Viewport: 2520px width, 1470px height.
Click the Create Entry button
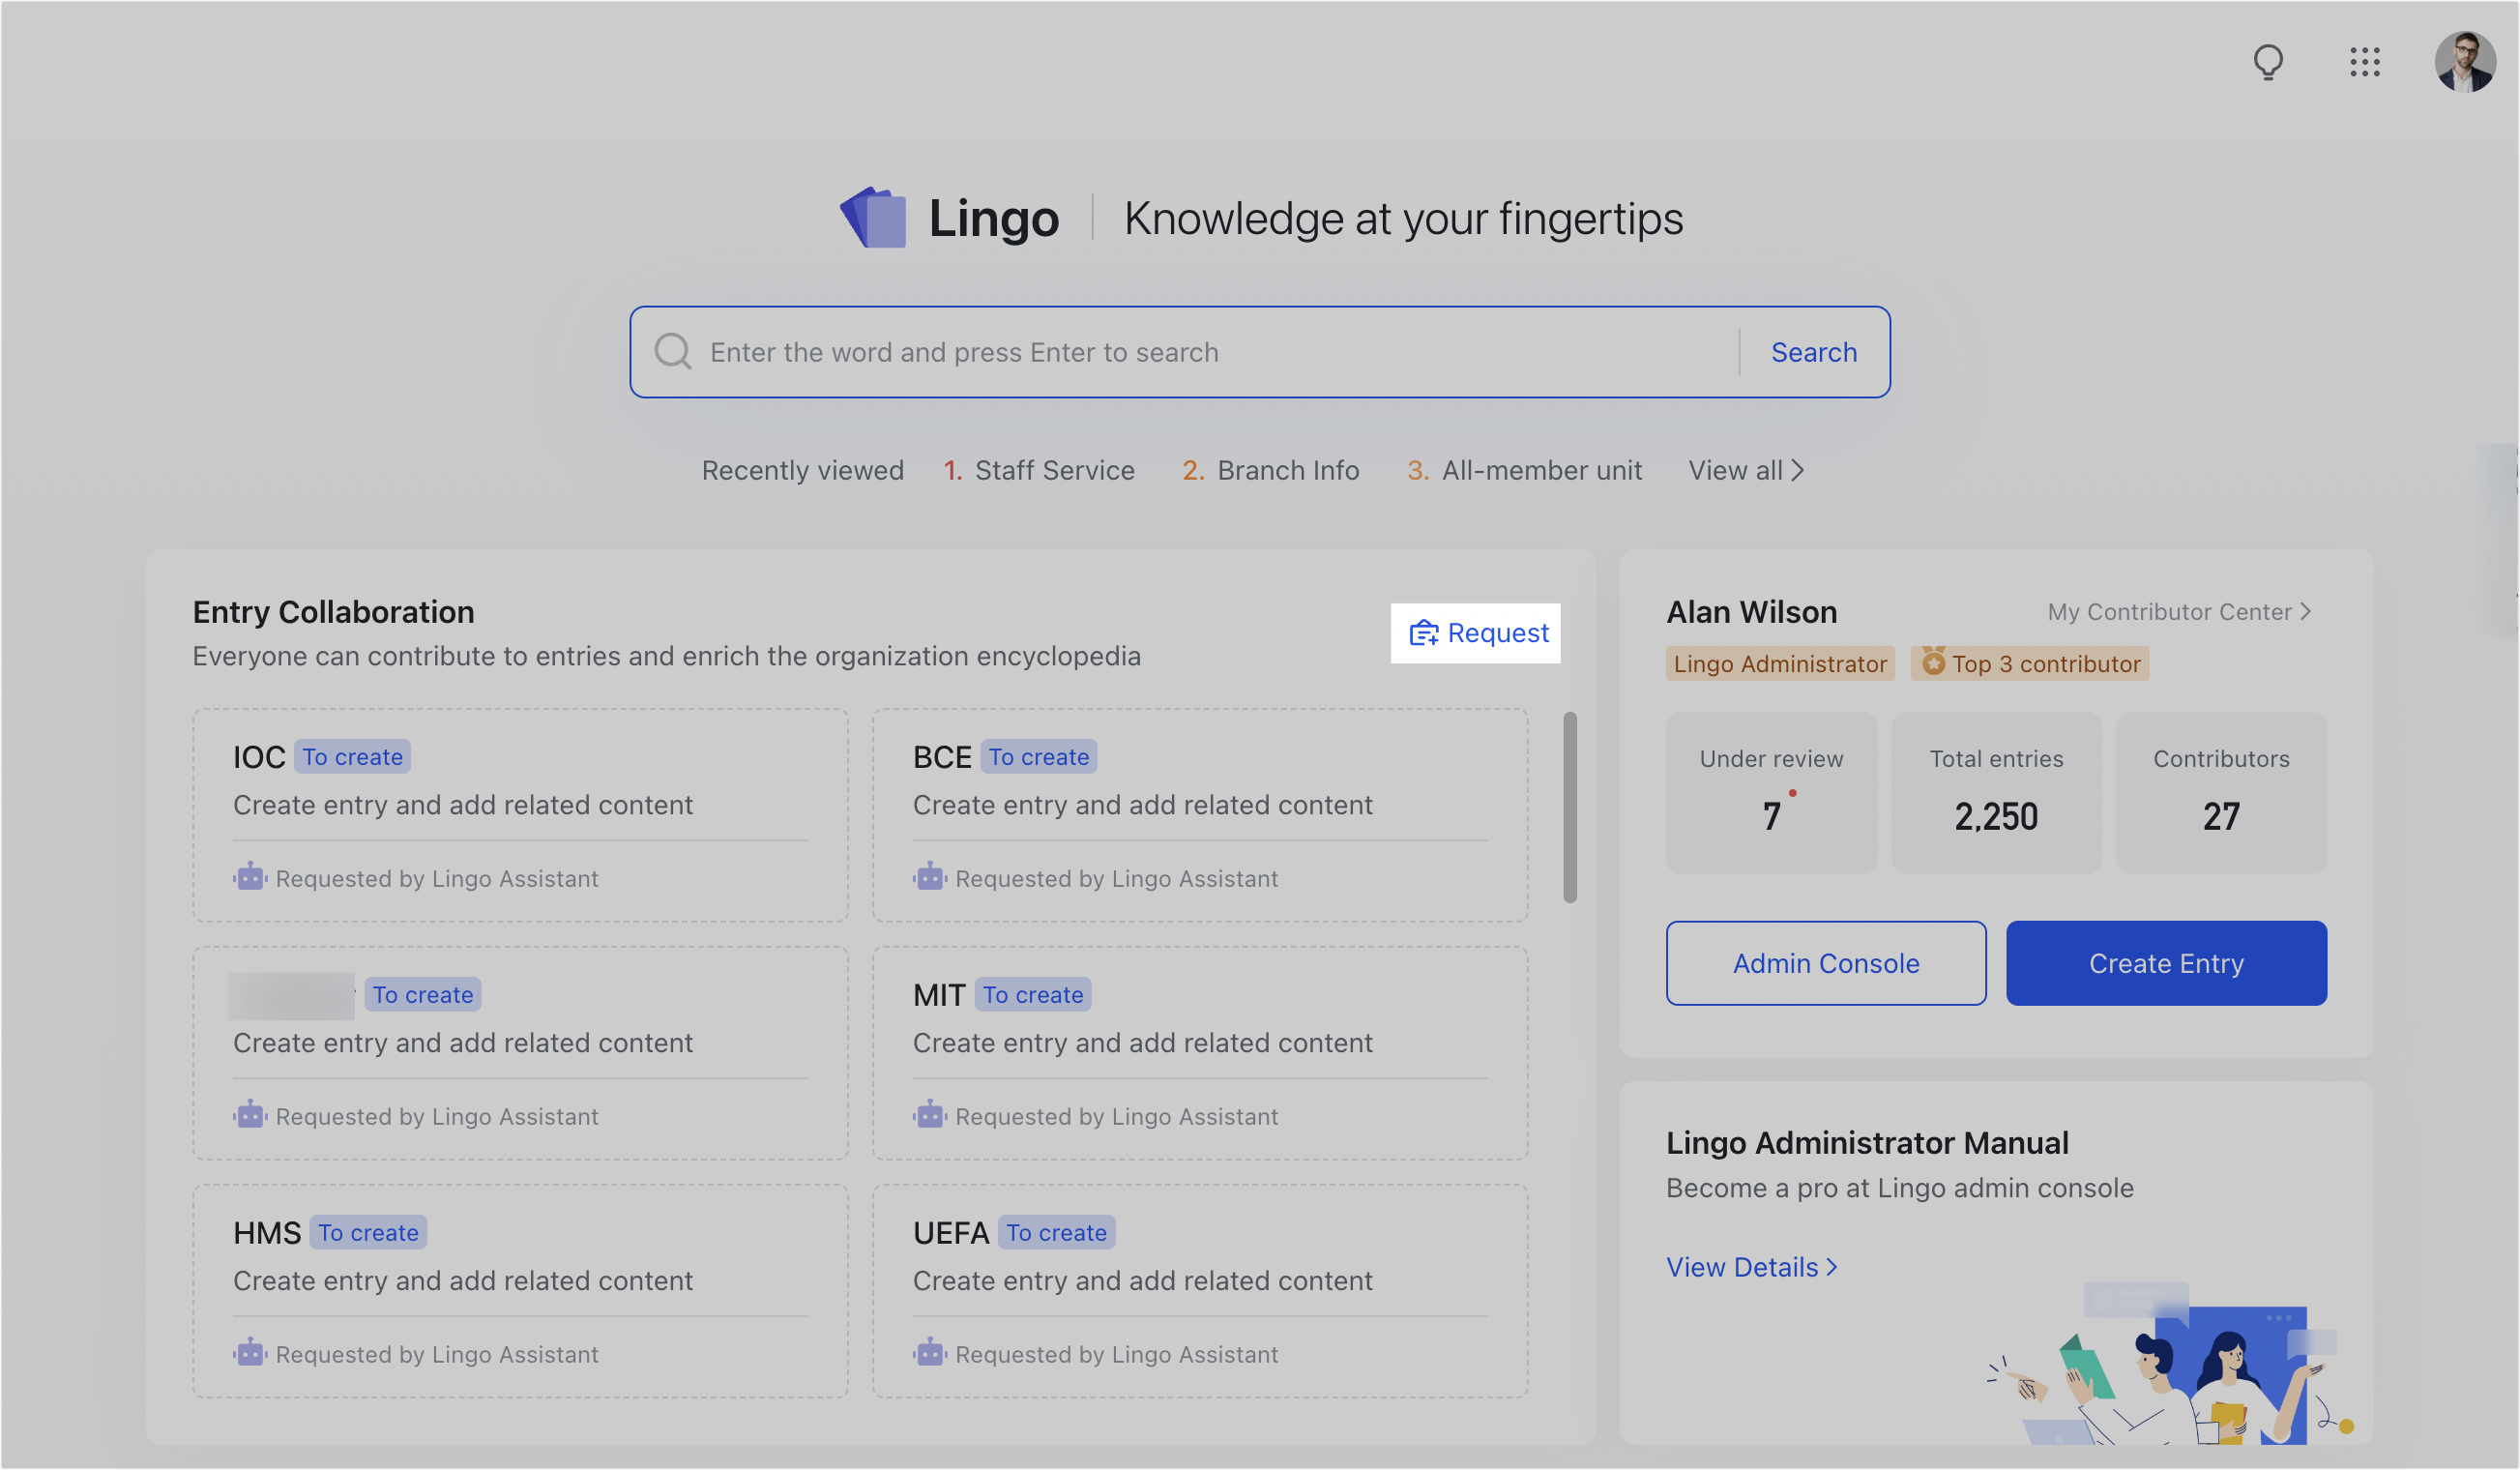click(x=2166, y=963)
